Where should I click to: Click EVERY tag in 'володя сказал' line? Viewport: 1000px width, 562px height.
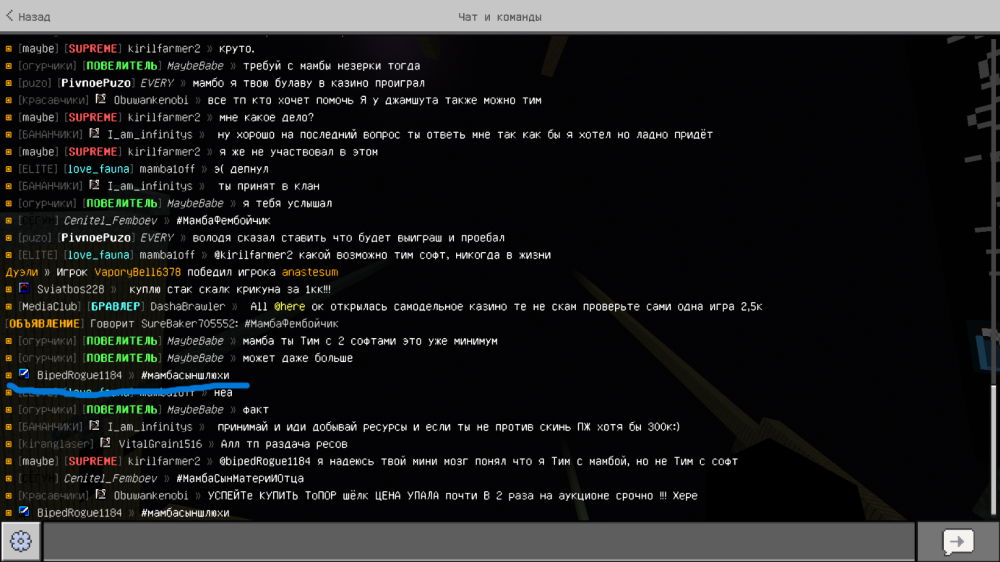156,238
